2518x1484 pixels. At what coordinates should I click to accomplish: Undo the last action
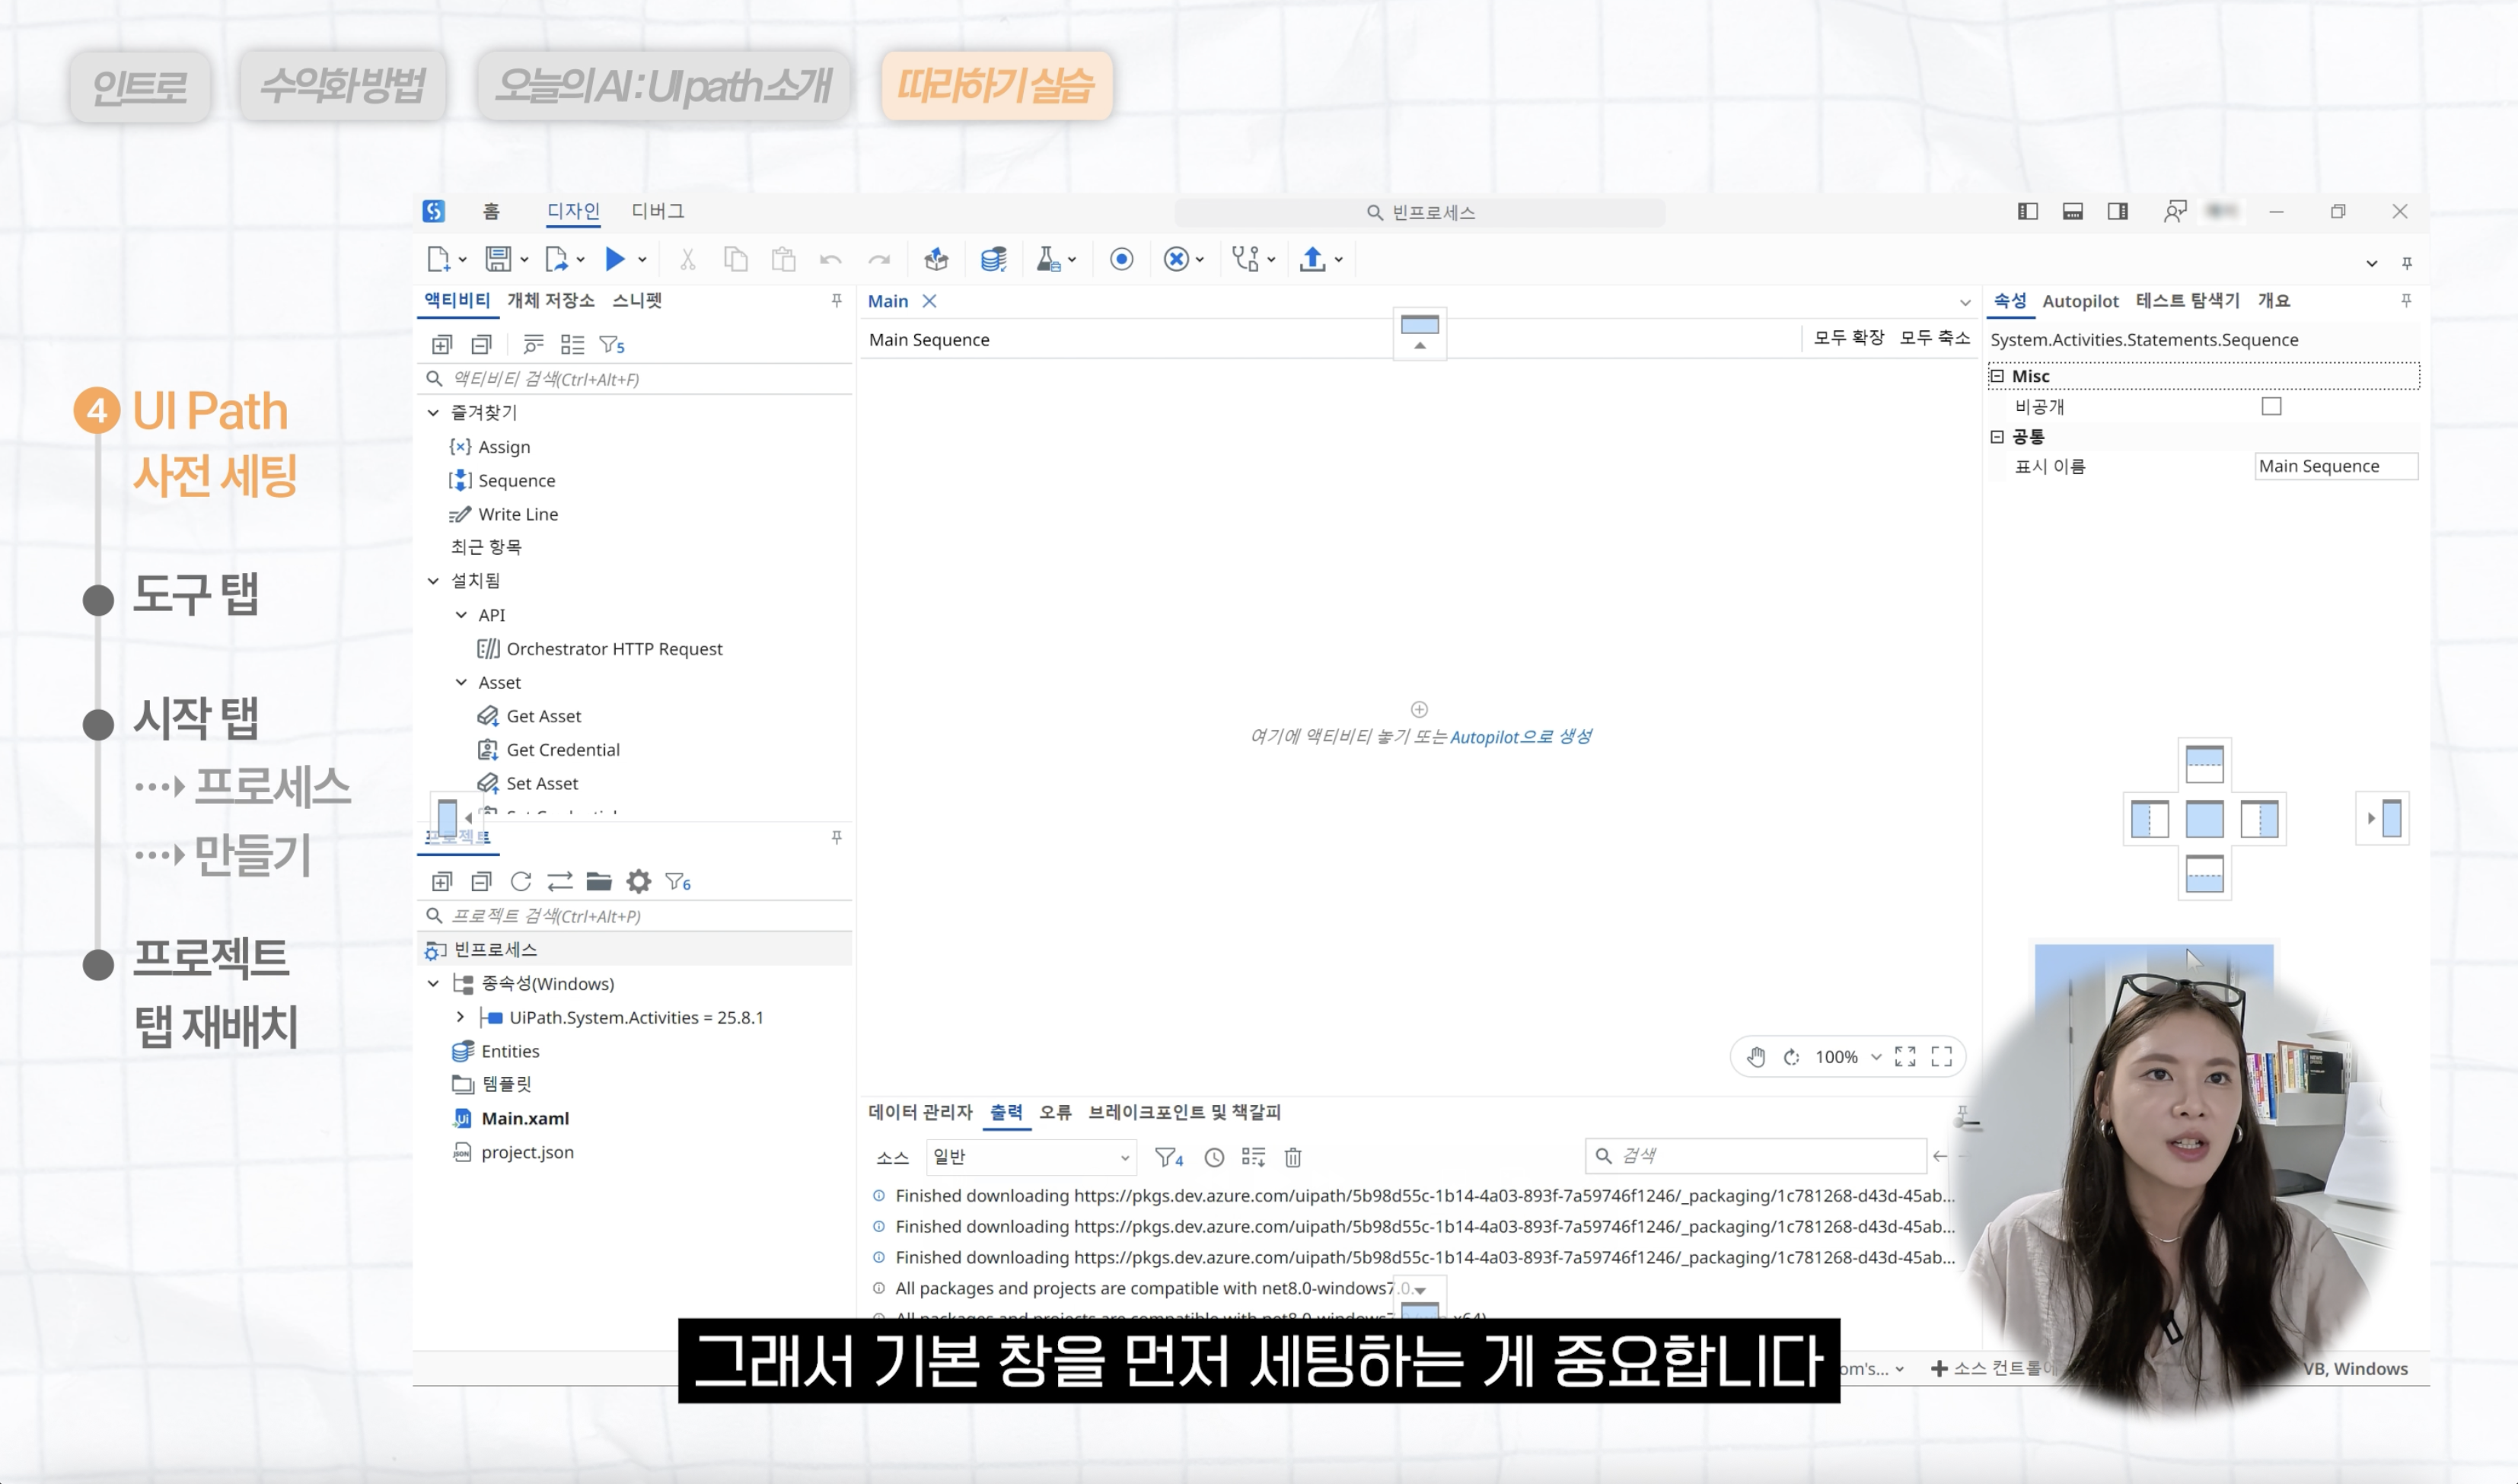831,260
